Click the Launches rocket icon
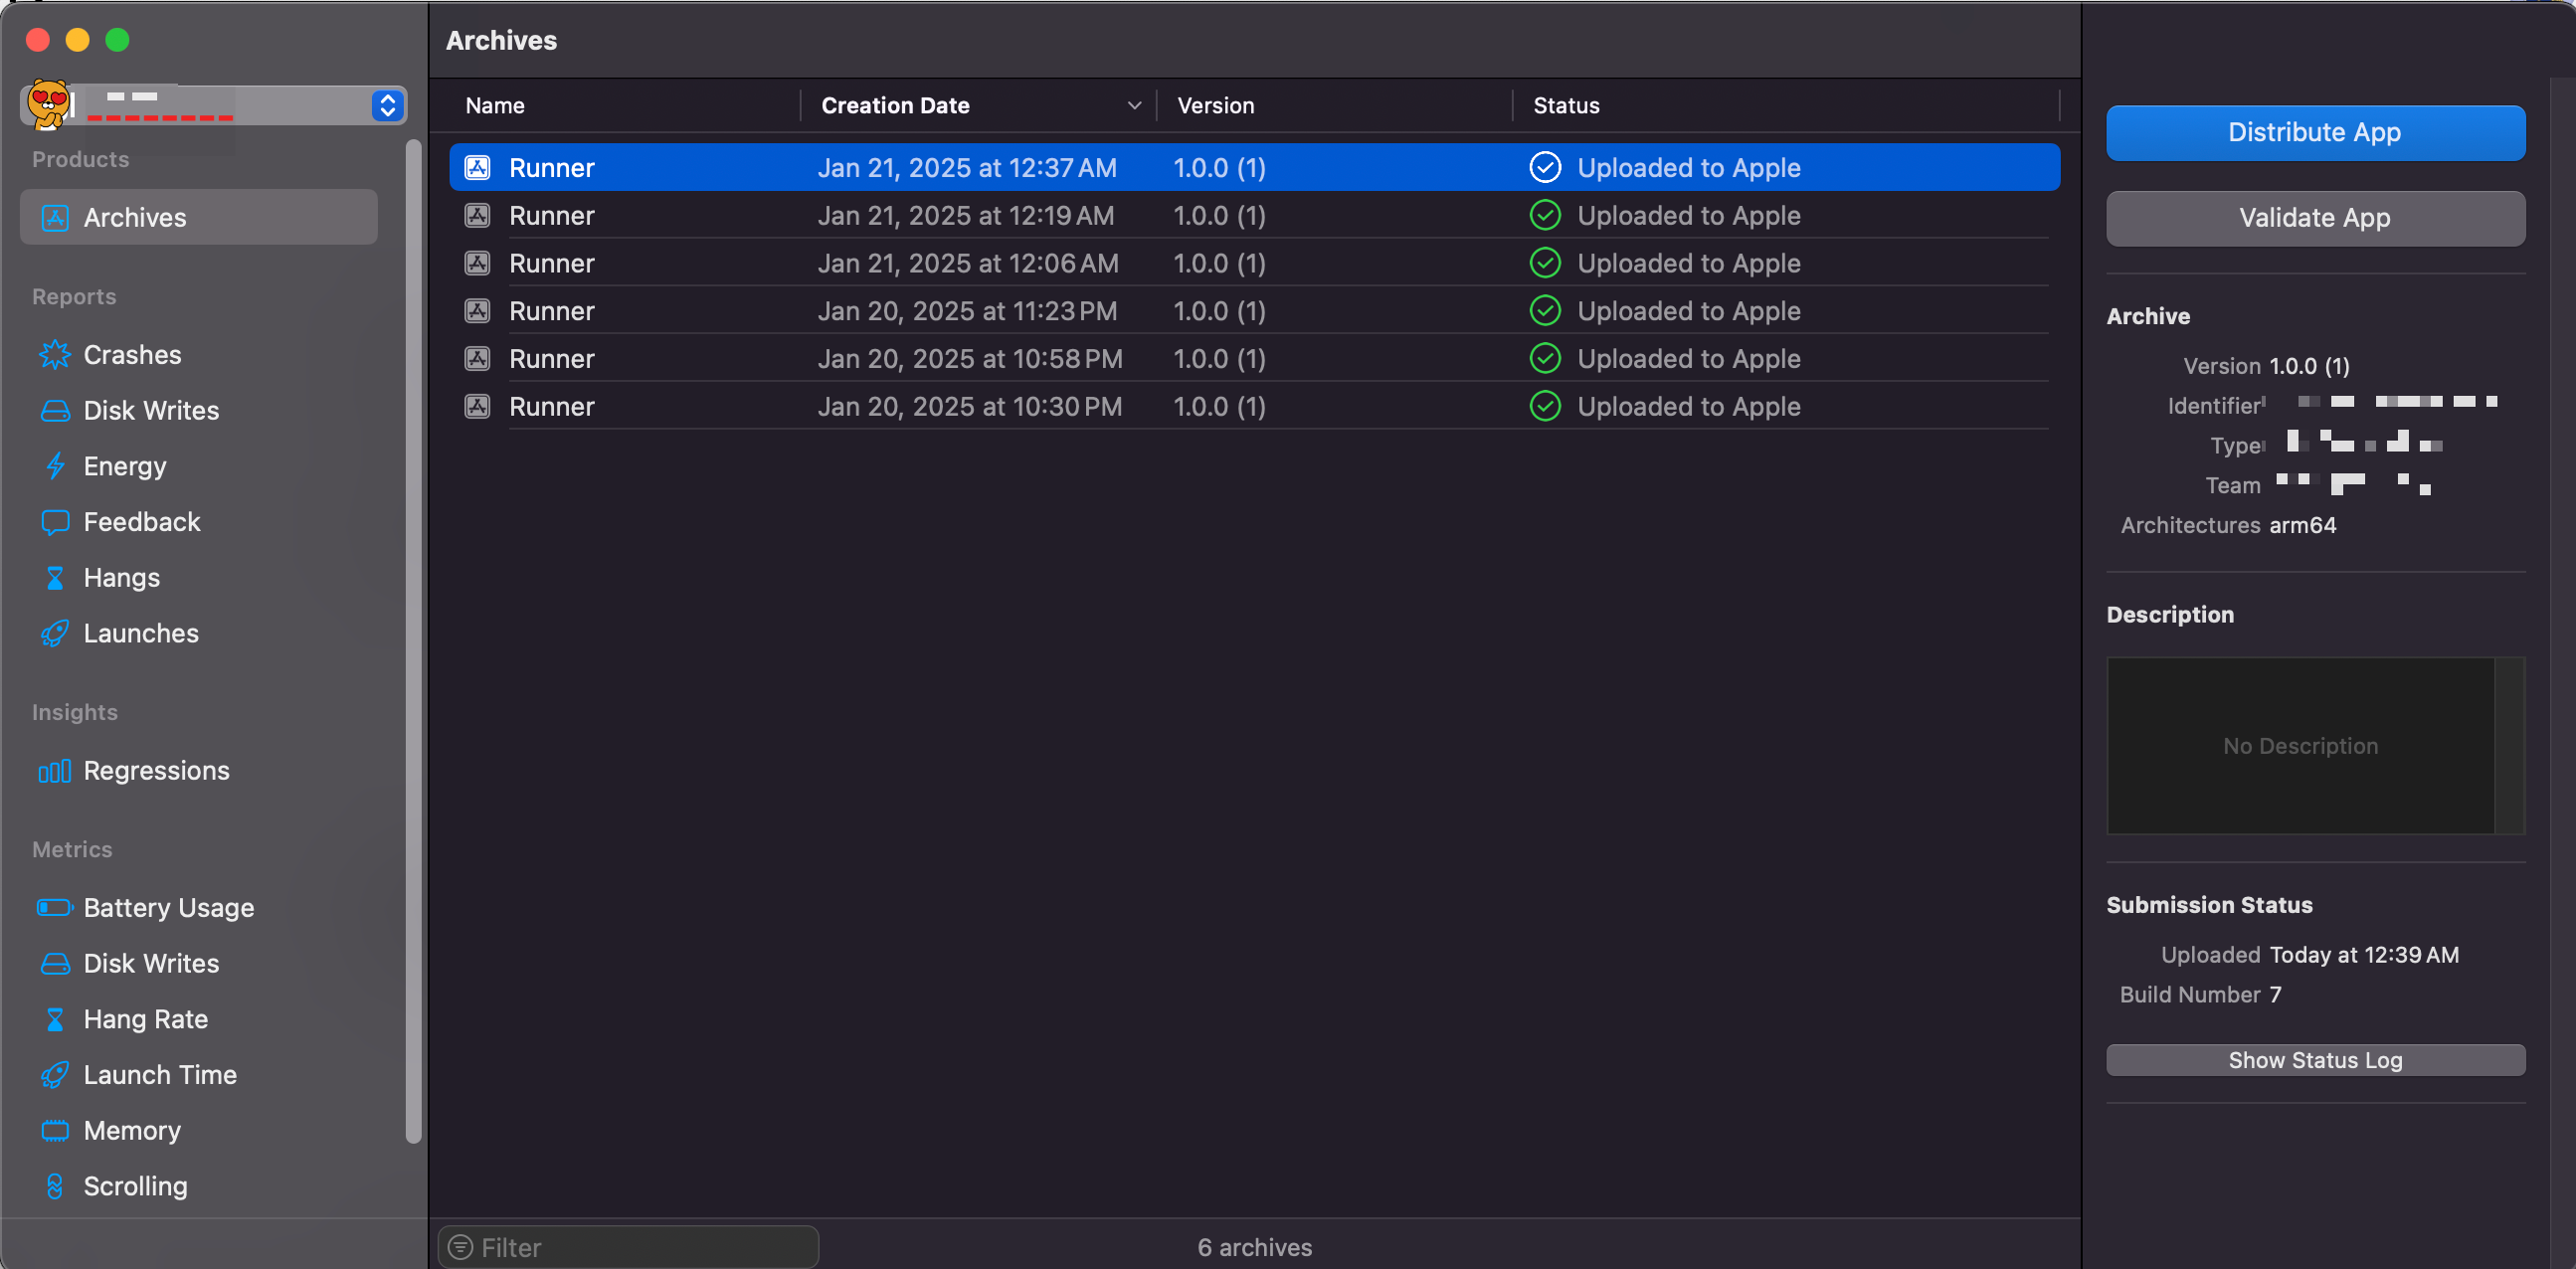Viewport: 2576px width, 1269px height. (x=55, y=633)
